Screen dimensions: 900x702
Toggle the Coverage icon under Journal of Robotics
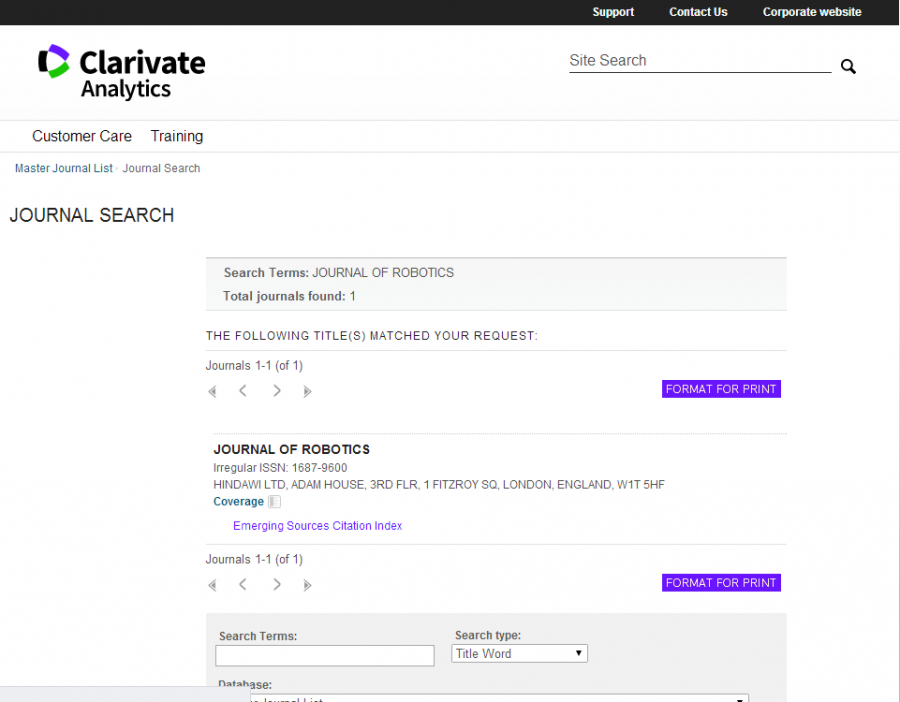275,502
